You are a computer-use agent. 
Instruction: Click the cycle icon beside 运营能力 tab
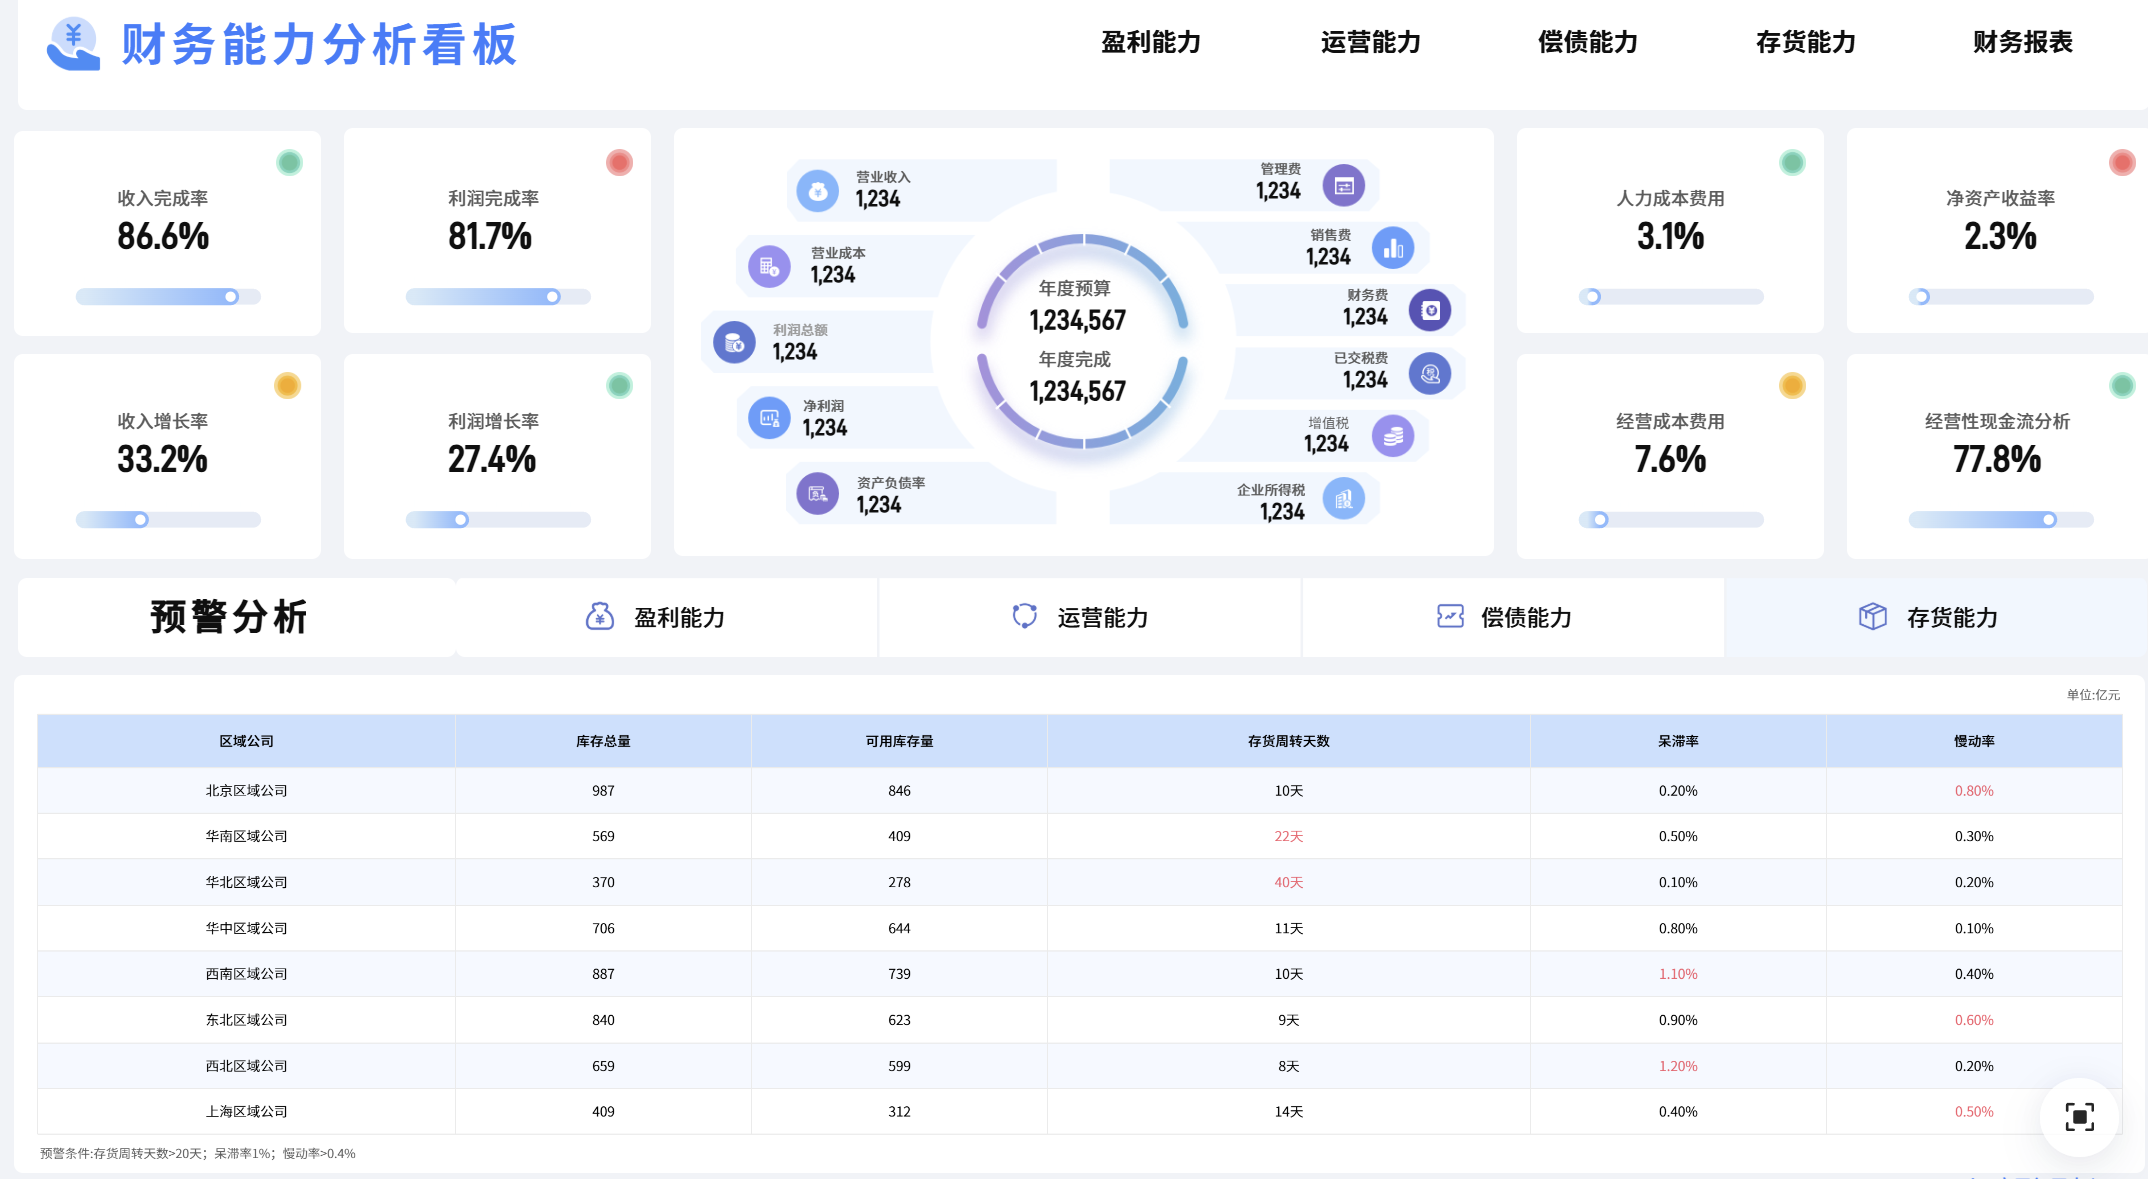1025,616
